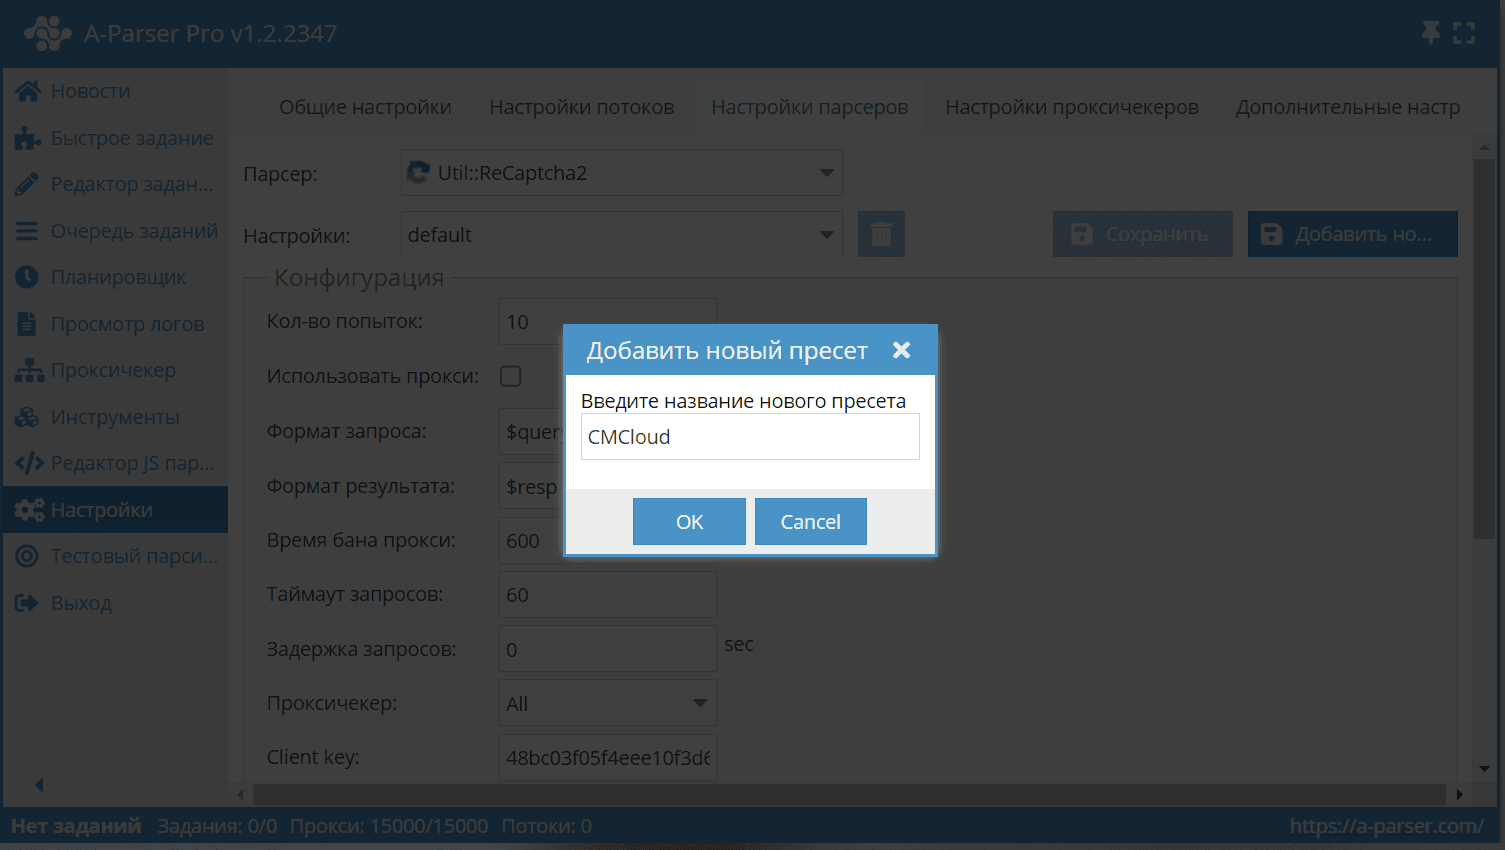Click Прокси: 15000/15000 status text
Screen dimensions: 1505x850
click(x=389, y=826)
